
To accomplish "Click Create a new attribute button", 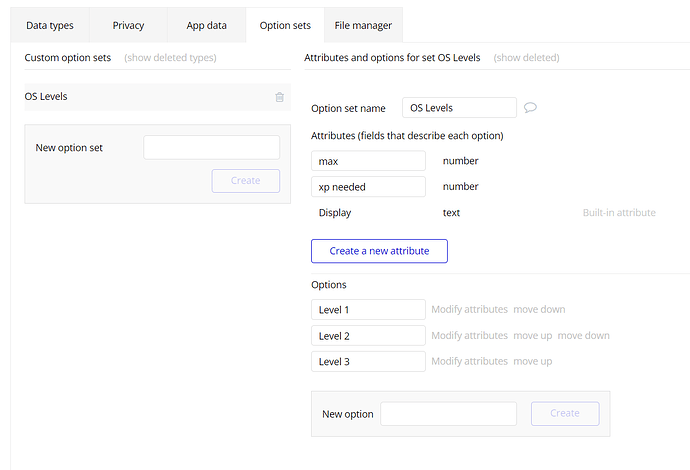I will point(379,251).
